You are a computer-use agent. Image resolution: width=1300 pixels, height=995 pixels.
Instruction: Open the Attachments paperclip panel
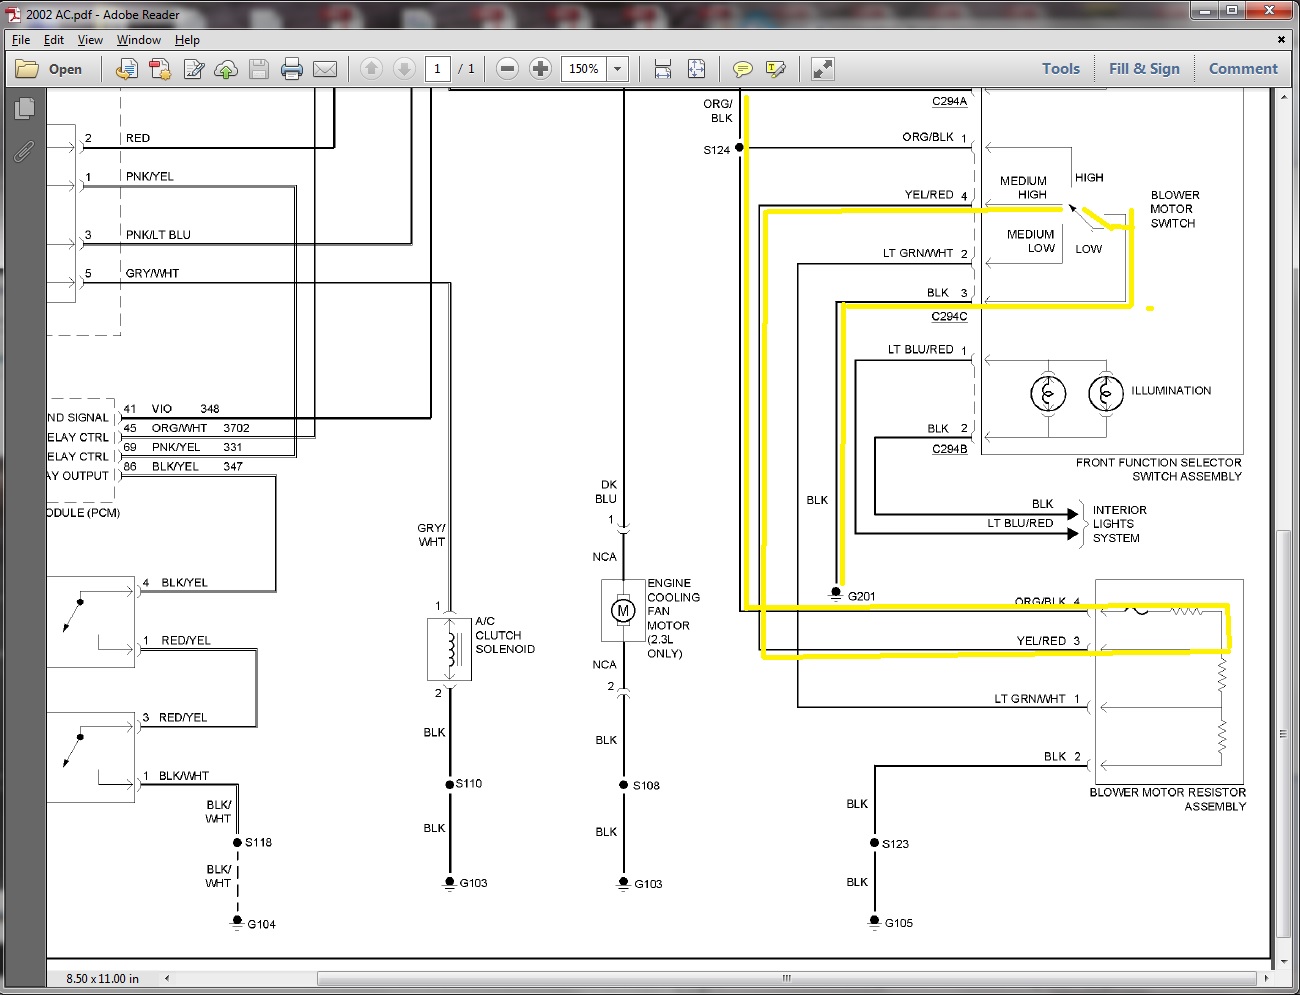point(24,151)
